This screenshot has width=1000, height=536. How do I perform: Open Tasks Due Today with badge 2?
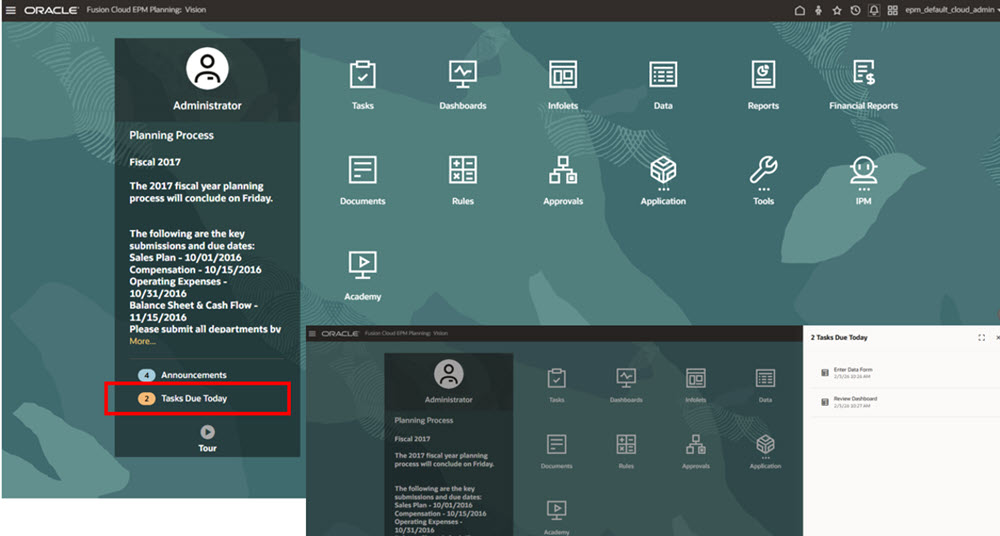click(x=182, y=399)
